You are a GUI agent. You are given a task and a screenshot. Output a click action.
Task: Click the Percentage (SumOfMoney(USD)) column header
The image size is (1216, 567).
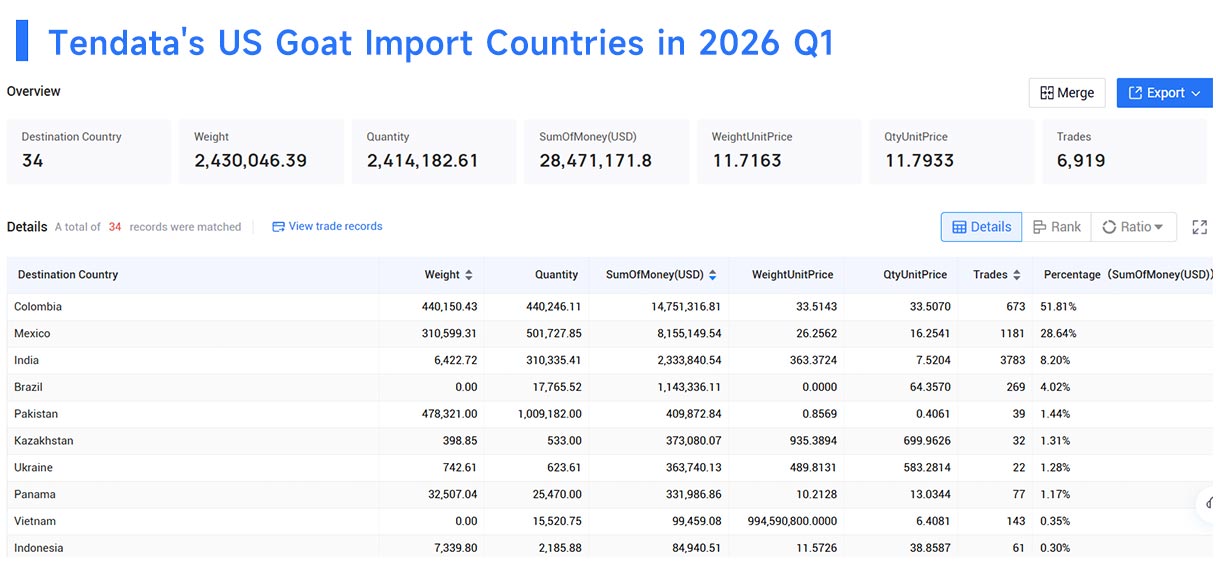pyautogui.click(x=1128, y=275)
